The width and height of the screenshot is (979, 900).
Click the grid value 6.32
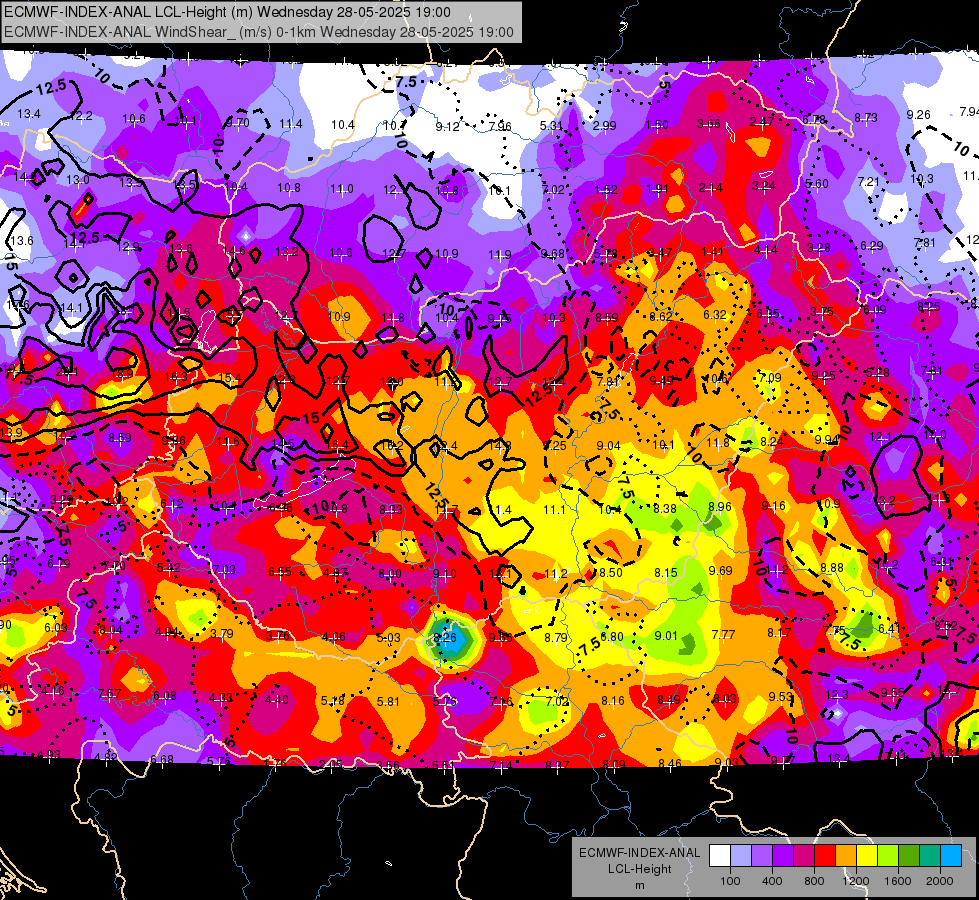pos(715,314)
